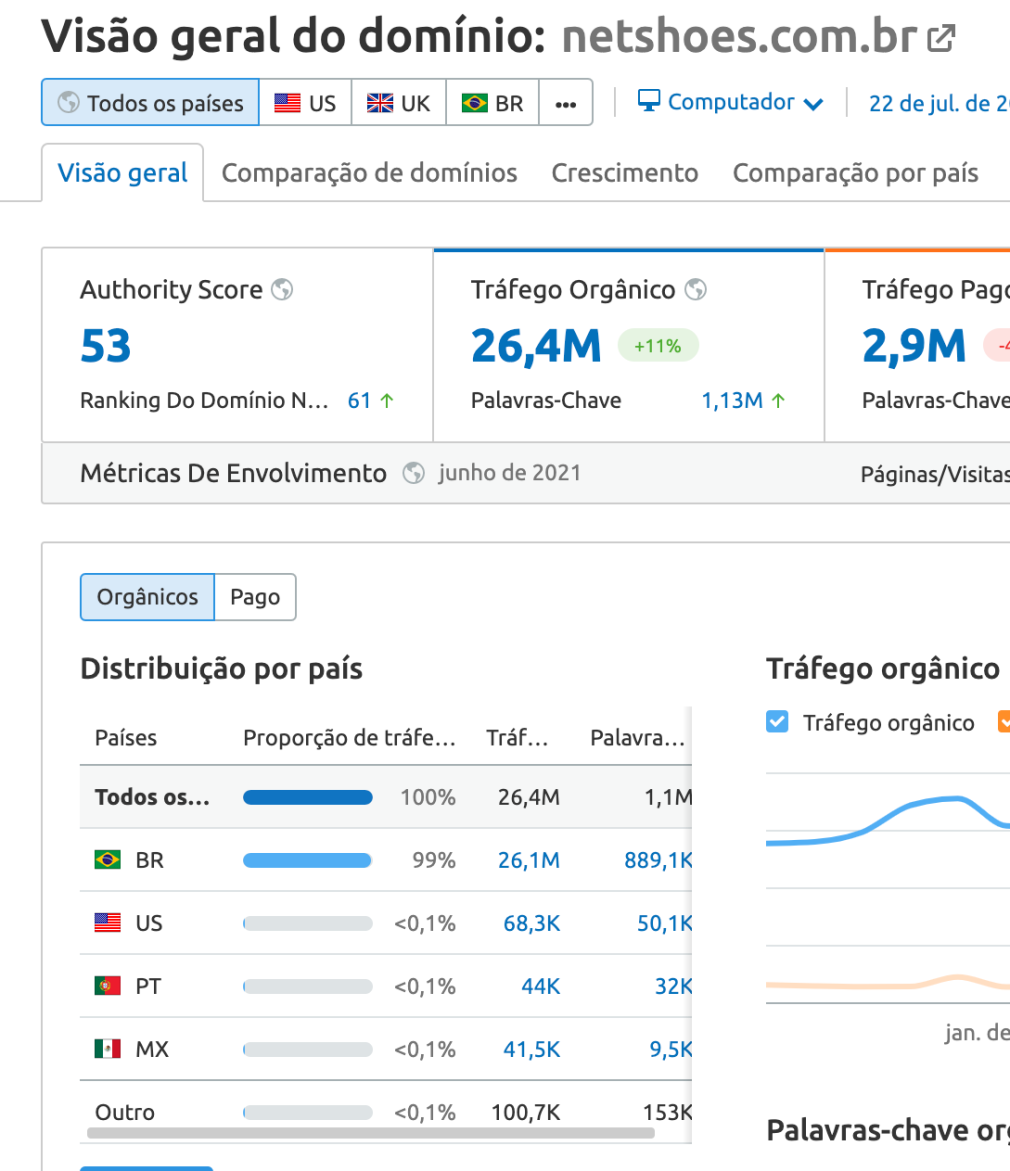
Task: Click BR country row label
Action: pyautogui.click(x=149, y=860)
